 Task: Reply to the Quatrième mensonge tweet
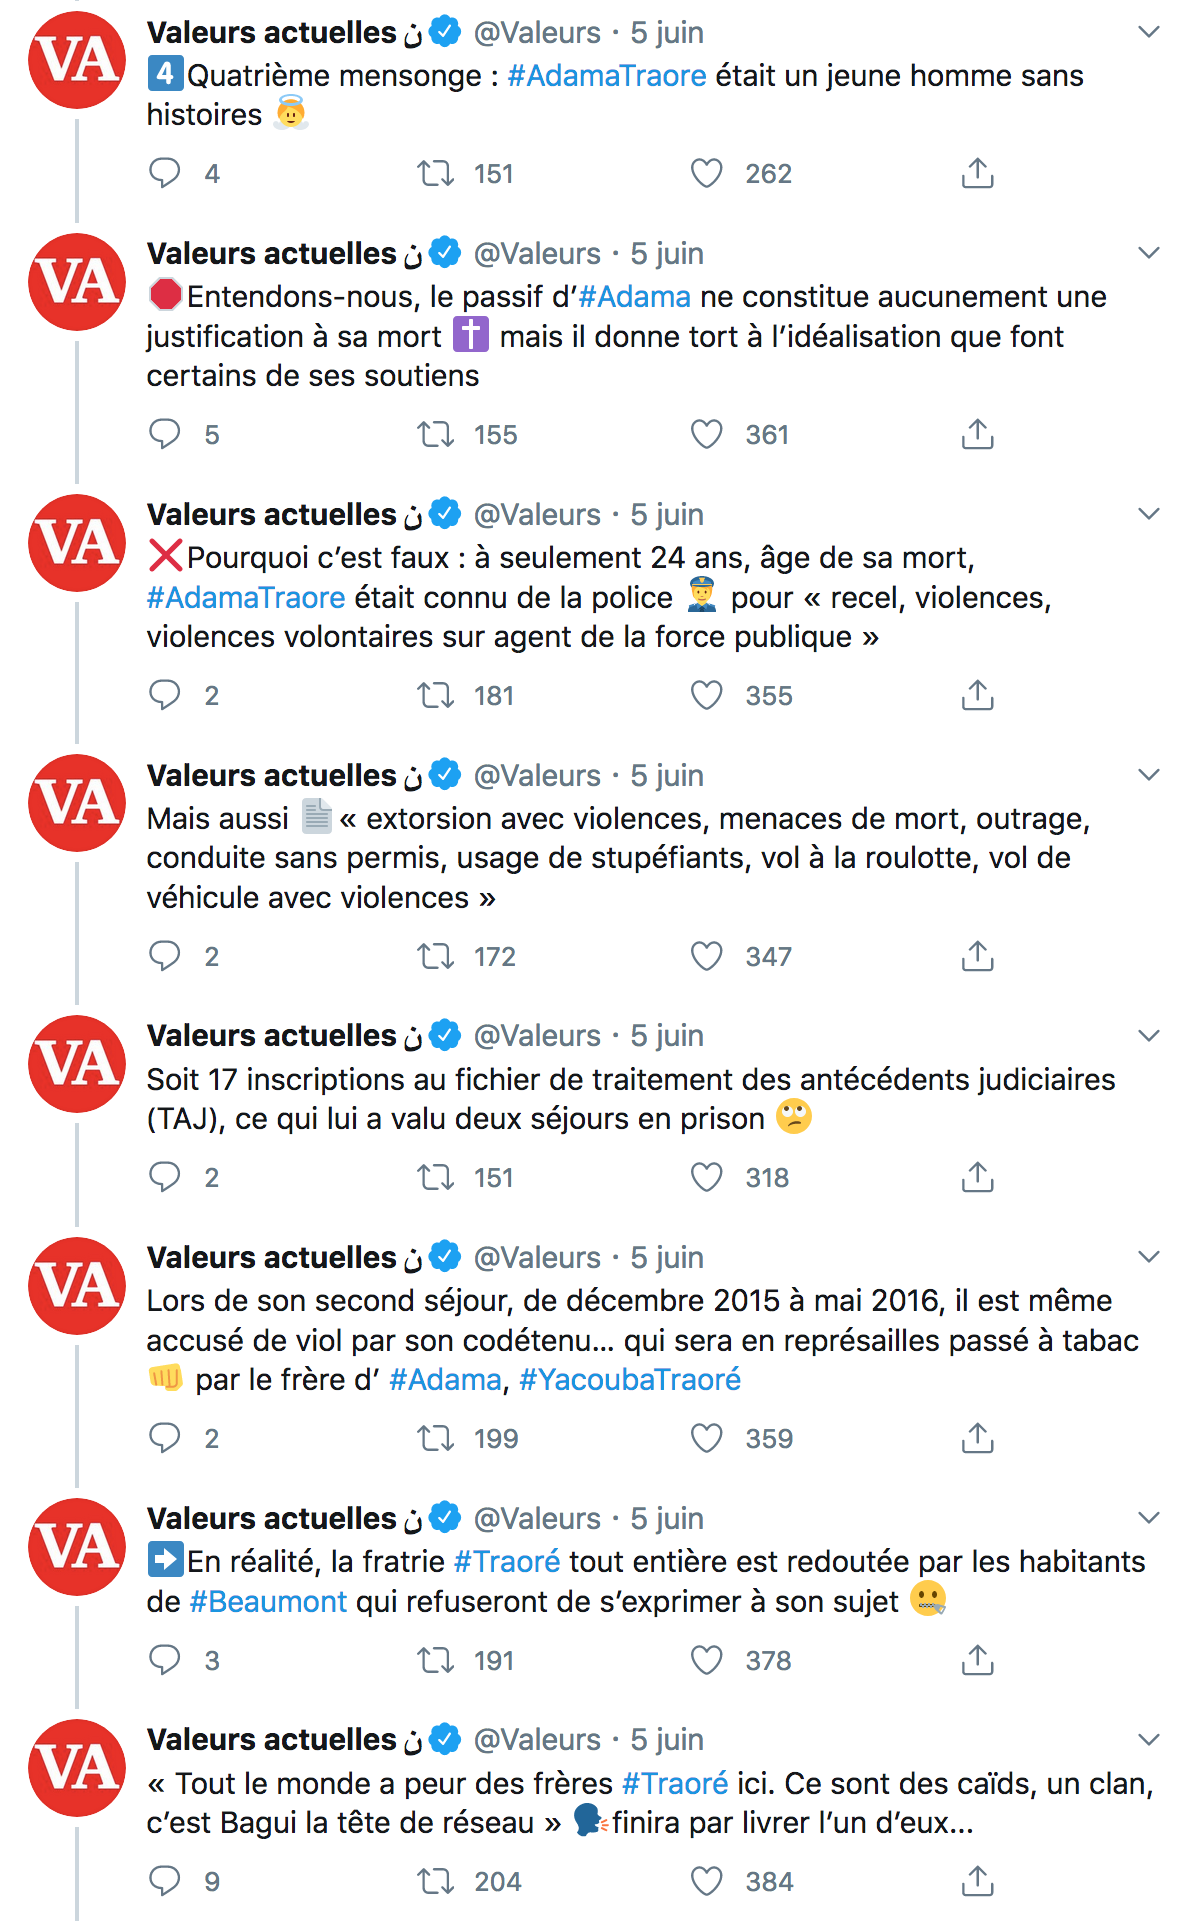click(x=165, y=173)
